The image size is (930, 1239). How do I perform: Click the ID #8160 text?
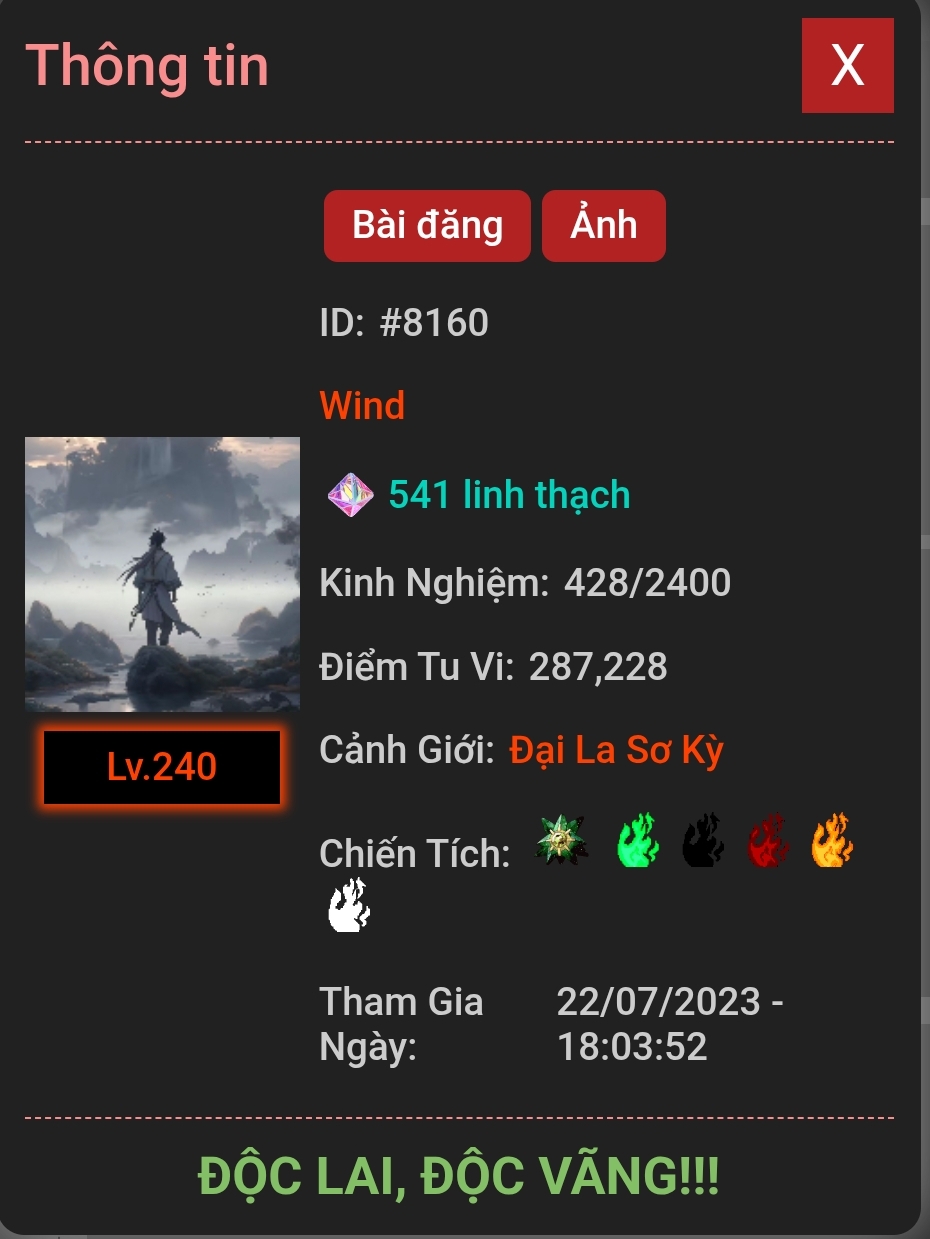point(404,323)
